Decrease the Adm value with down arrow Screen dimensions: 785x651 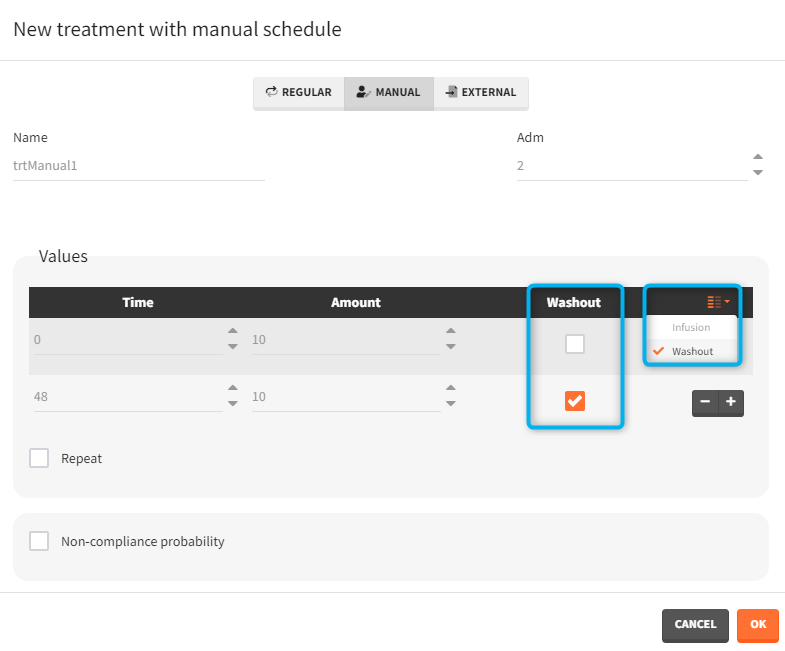pos(758,173)
